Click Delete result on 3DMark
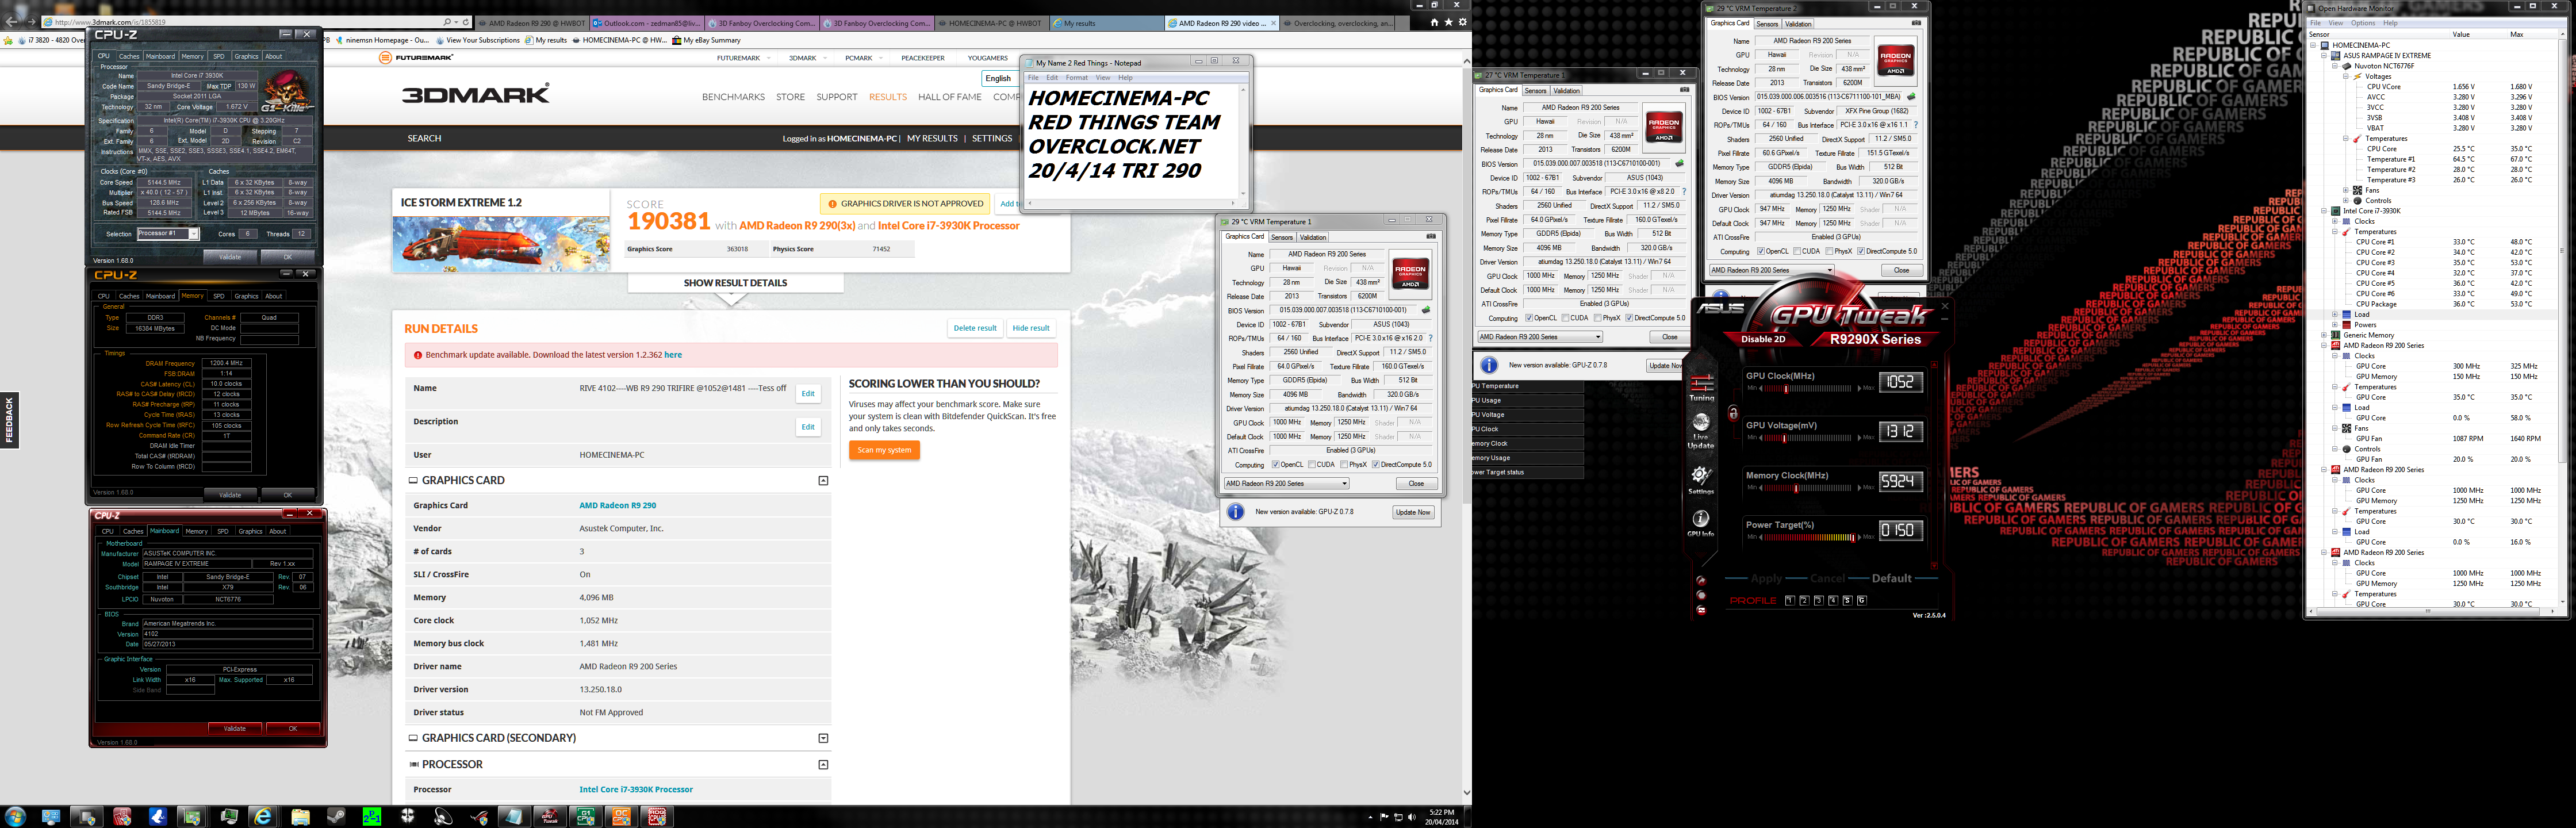This screenshot has width=2576, height=828. 974,328
